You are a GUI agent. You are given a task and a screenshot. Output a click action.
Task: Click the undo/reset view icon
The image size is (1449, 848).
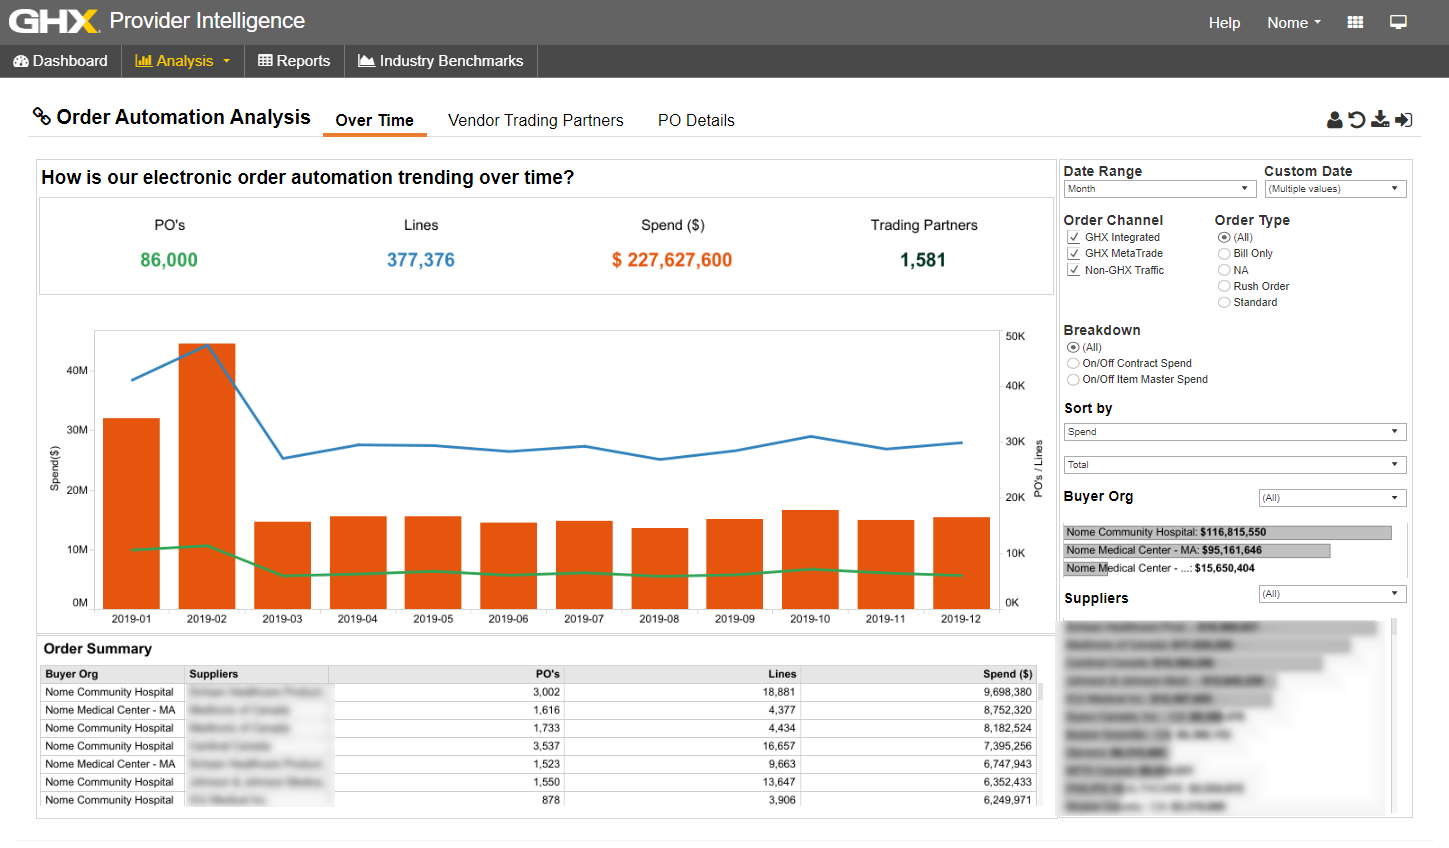[x=1357, y=120]
